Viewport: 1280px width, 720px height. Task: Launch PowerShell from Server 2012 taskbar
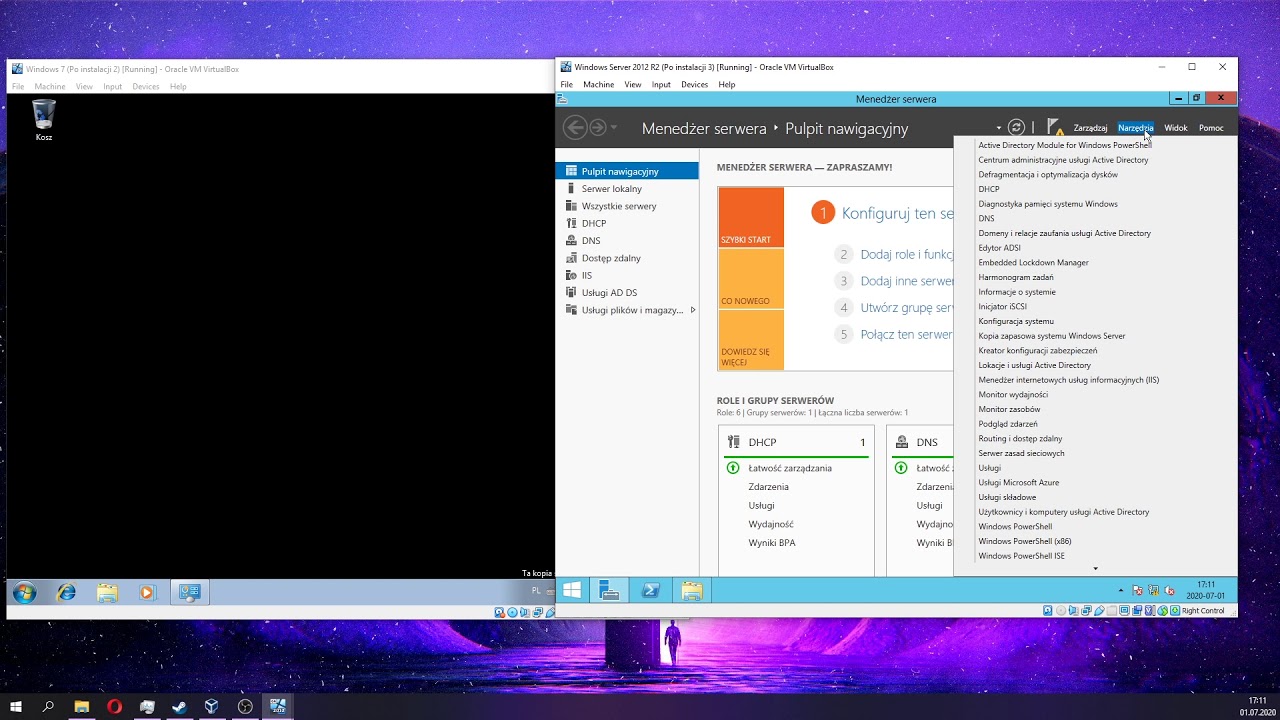point(650,591)
